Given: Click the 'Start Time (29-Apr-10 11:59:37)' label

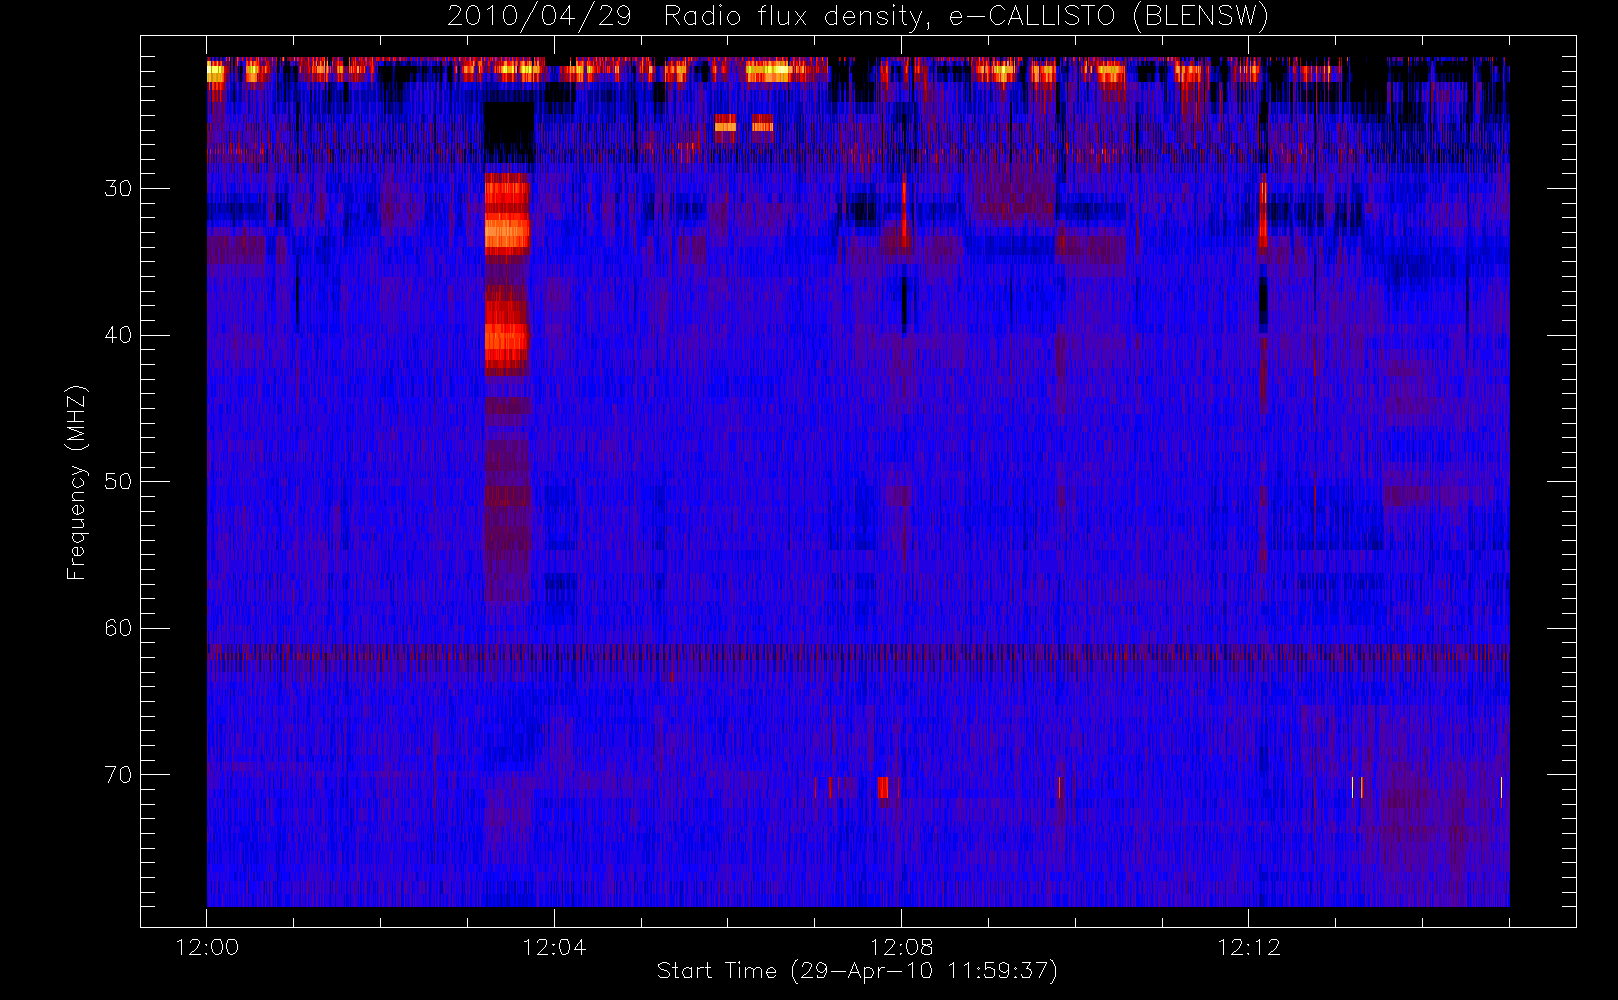Looking at the screenshot, I should coord(857,971).
